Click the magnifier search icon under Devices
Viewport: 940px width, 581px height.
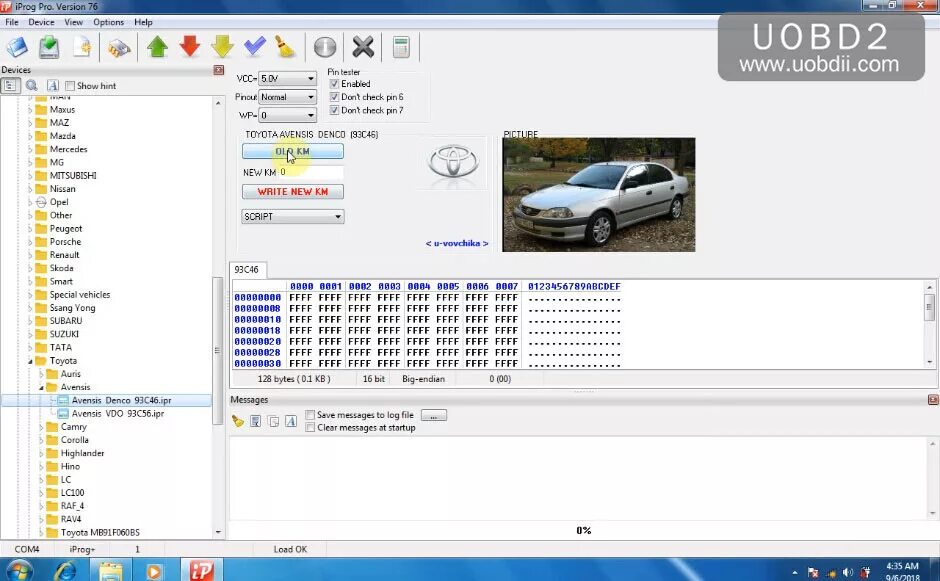click(32, 86)
